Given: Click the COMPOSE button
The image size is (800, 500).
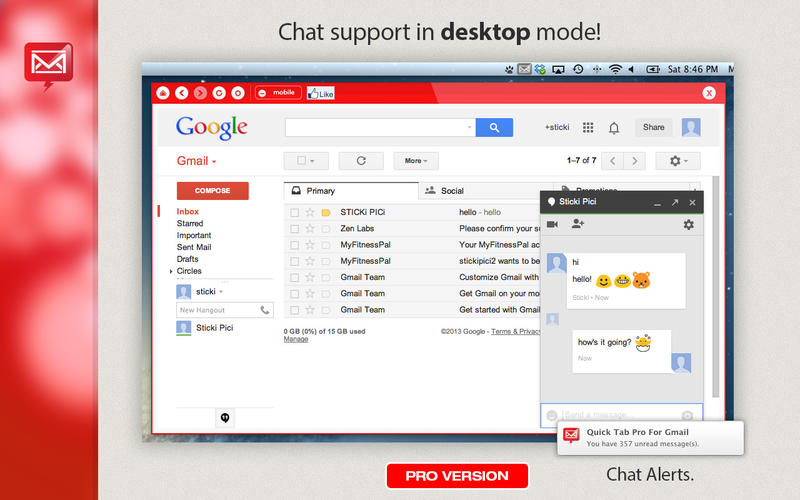Looking at the screenshot, I should [x=213, y=190].
